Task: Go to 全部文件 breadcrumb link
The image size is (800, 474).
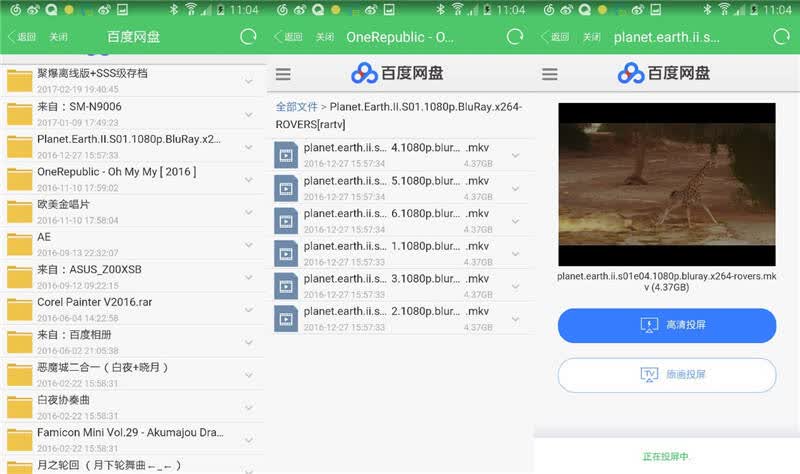Action: click(296, 107)
